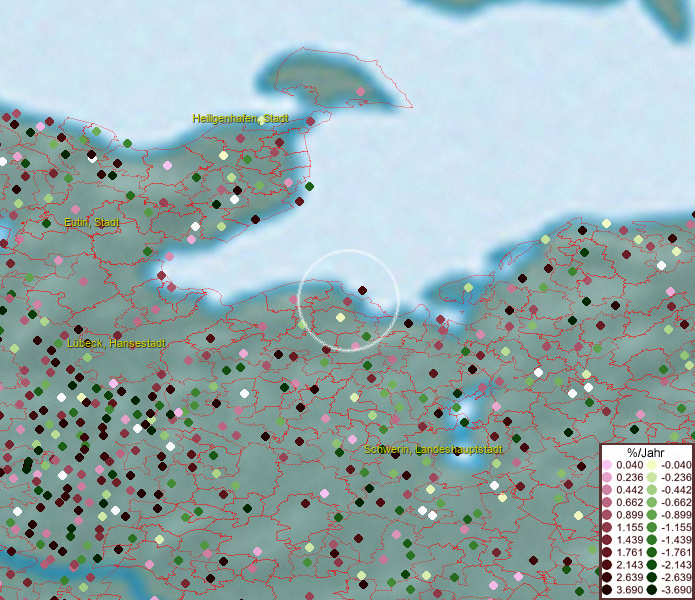Click the -0.899 green legend swatch

652,515
